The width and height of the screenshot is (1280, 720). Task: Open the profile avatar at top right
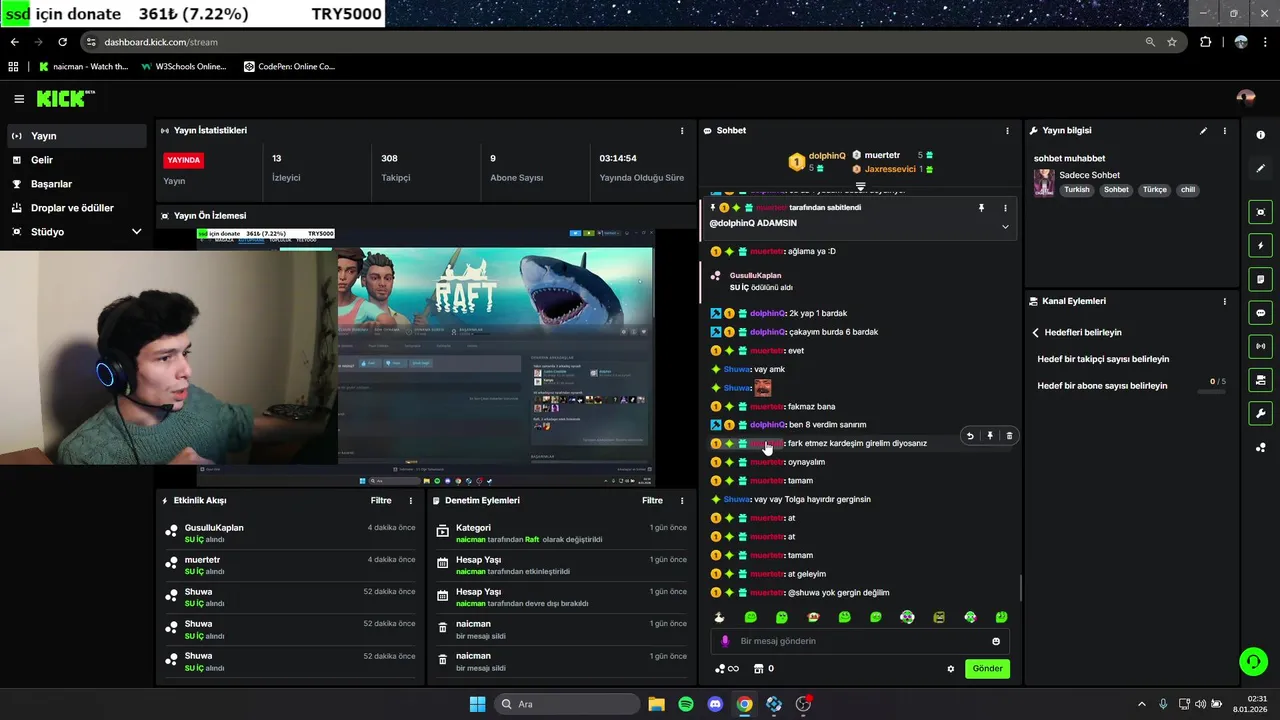[1246, 98]
